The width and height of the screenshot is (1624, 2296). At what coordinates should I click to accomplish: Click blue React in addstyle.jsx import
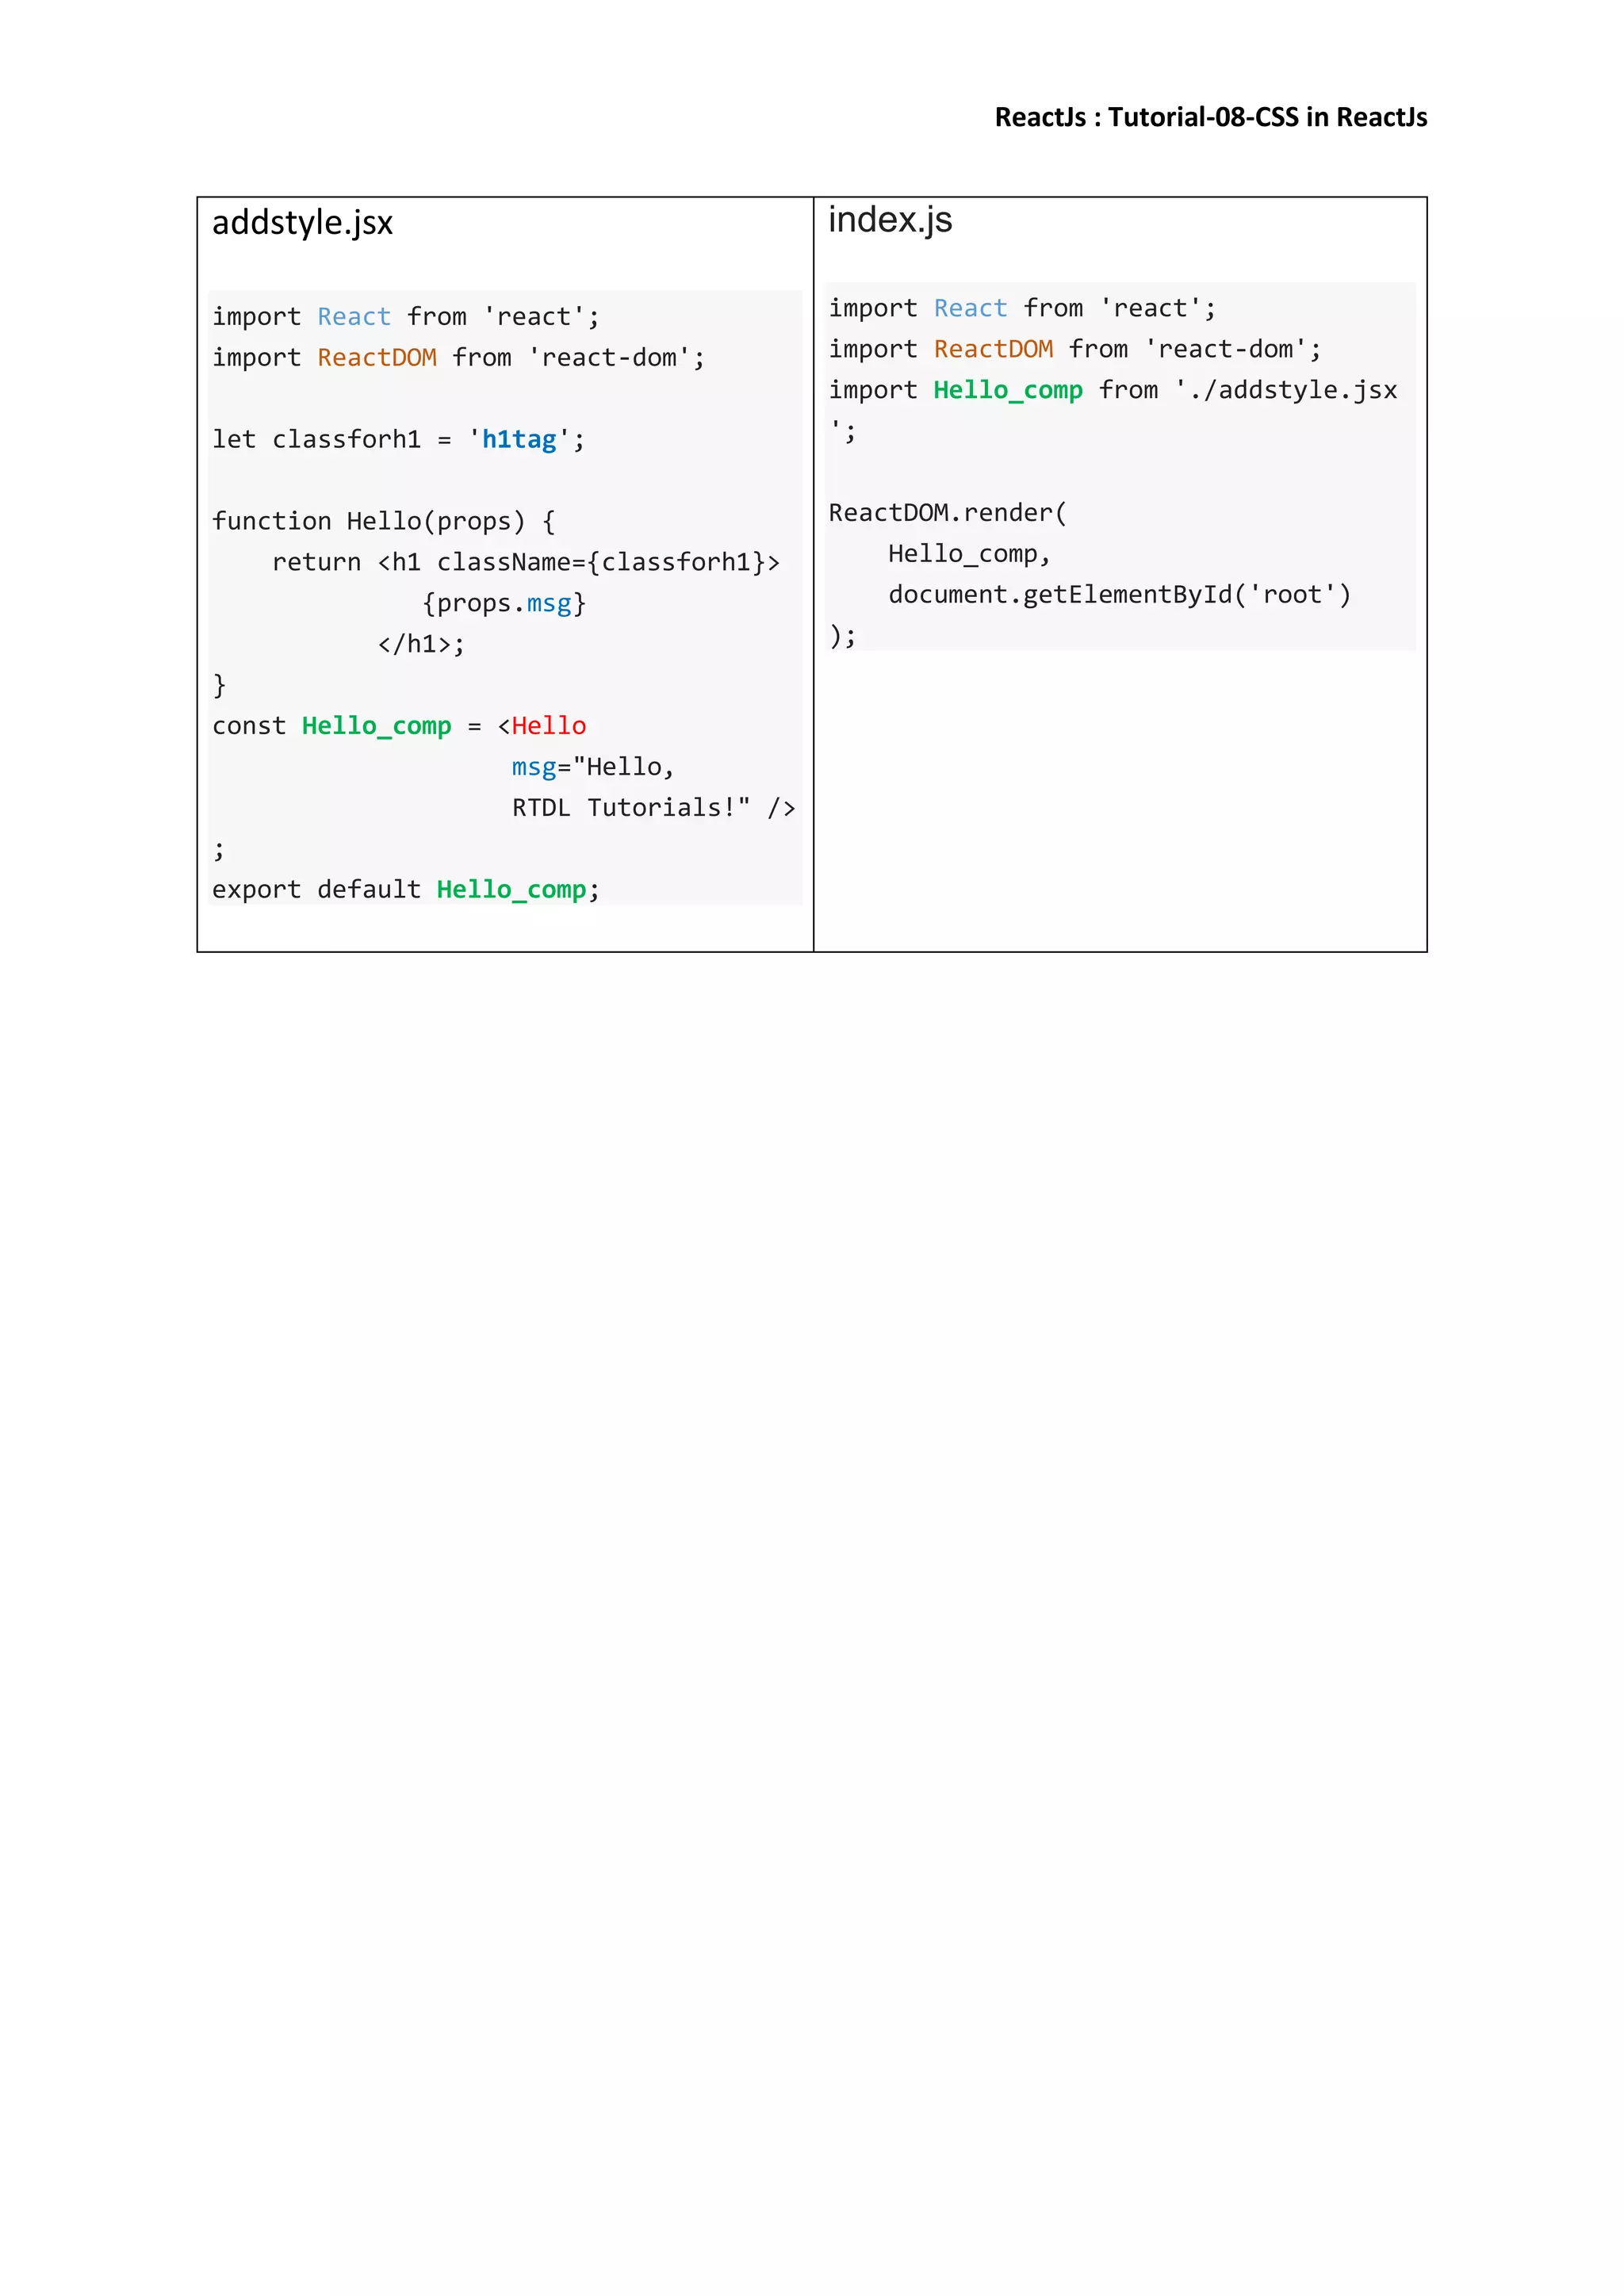(353, 317)
